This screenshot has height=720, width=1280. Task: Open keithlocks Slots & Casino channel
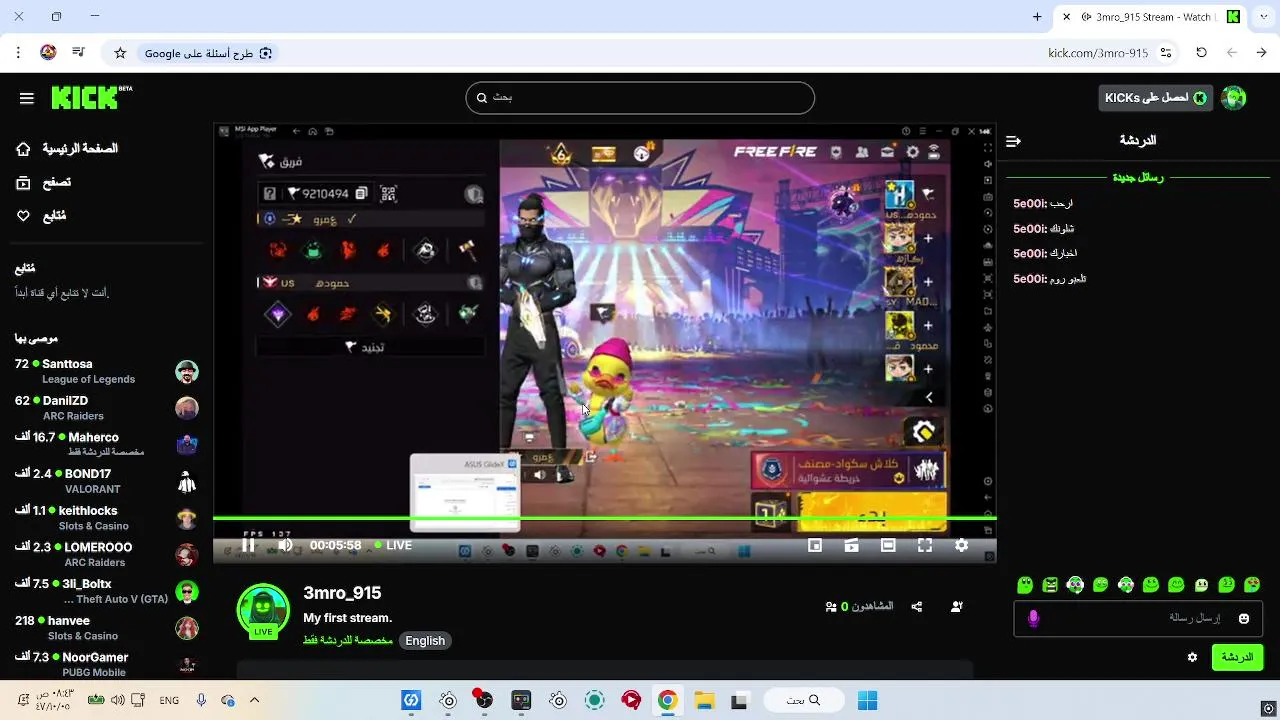[x=106, y=518]
